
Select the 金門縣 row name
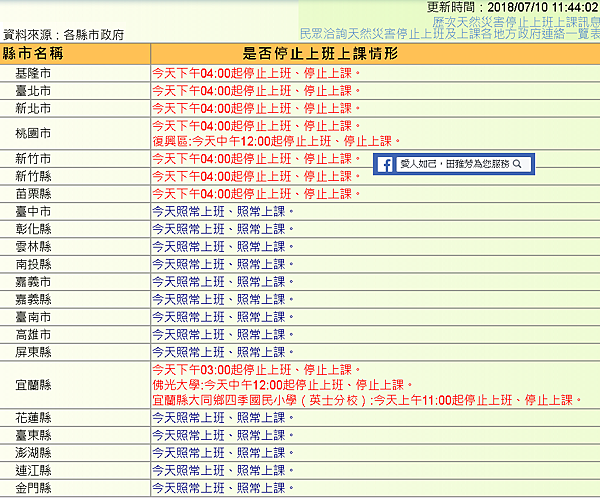point(33,488)
